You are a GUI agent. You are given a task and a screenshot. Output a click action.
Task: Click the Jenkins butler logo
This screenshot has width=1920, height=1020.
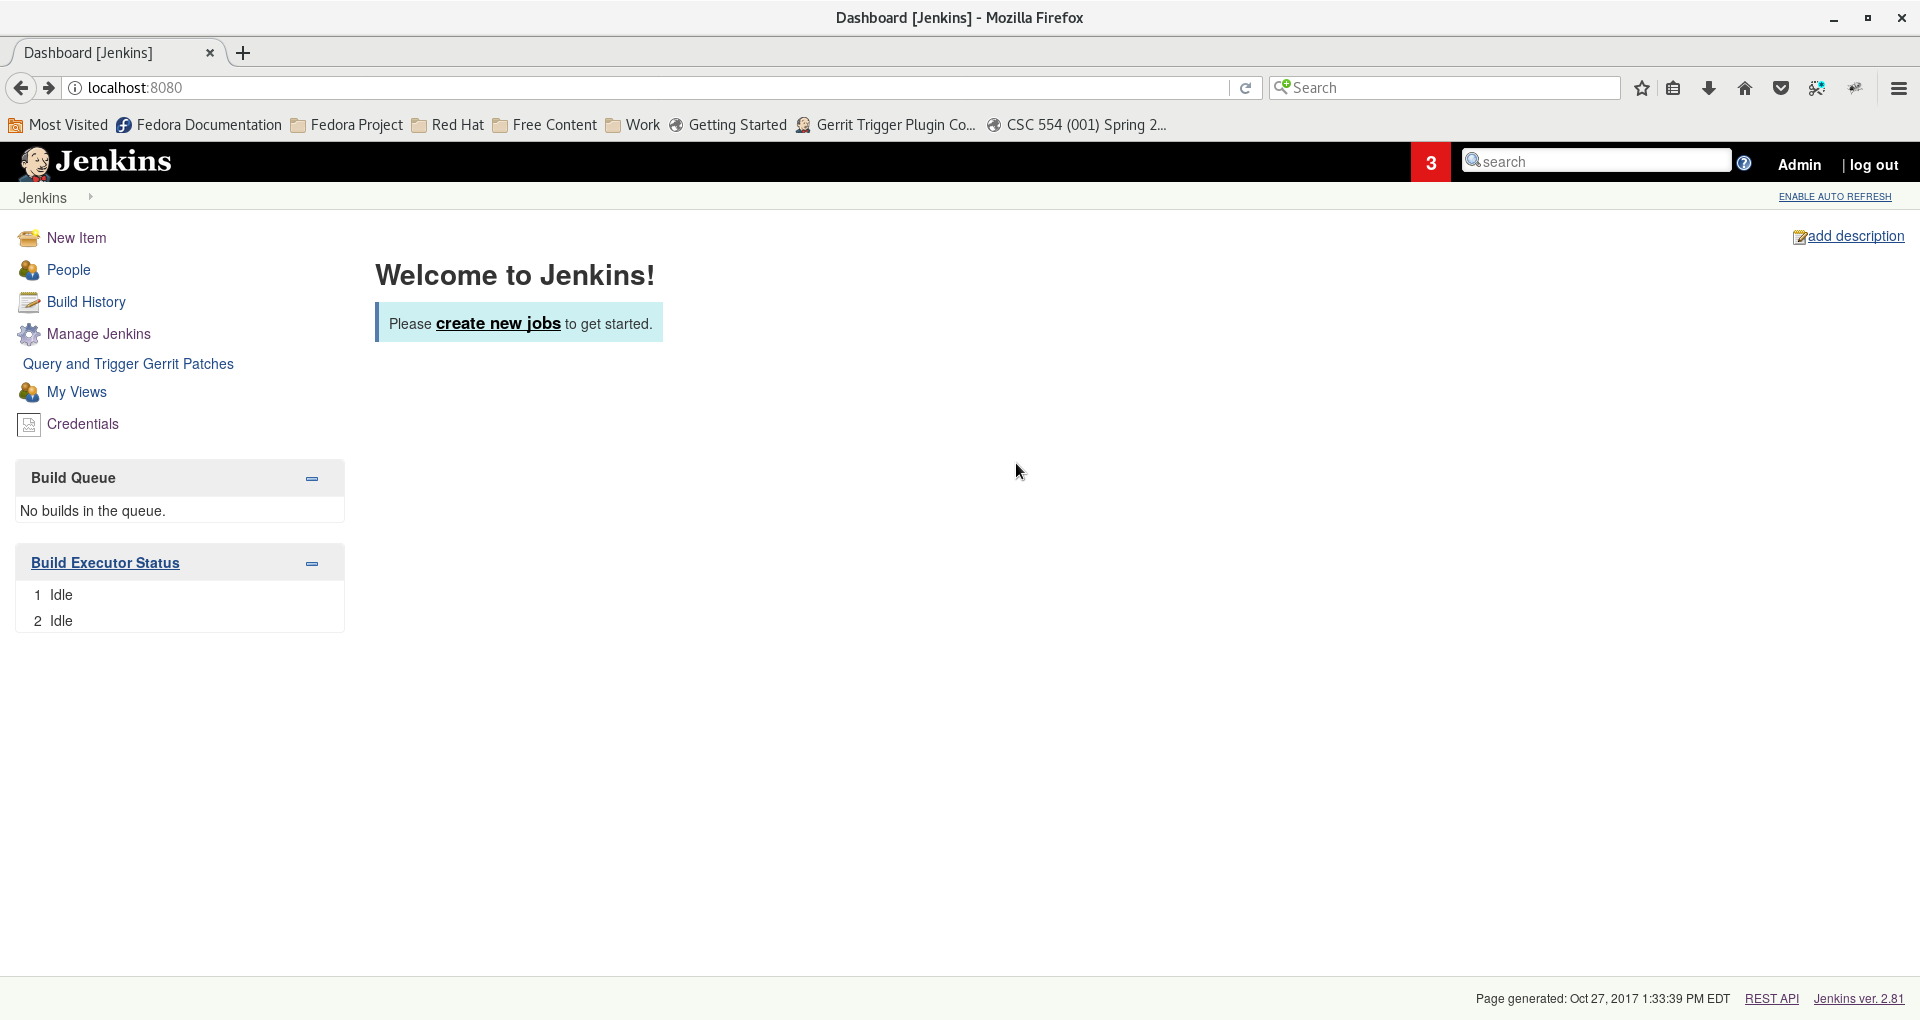coord(35,162)
